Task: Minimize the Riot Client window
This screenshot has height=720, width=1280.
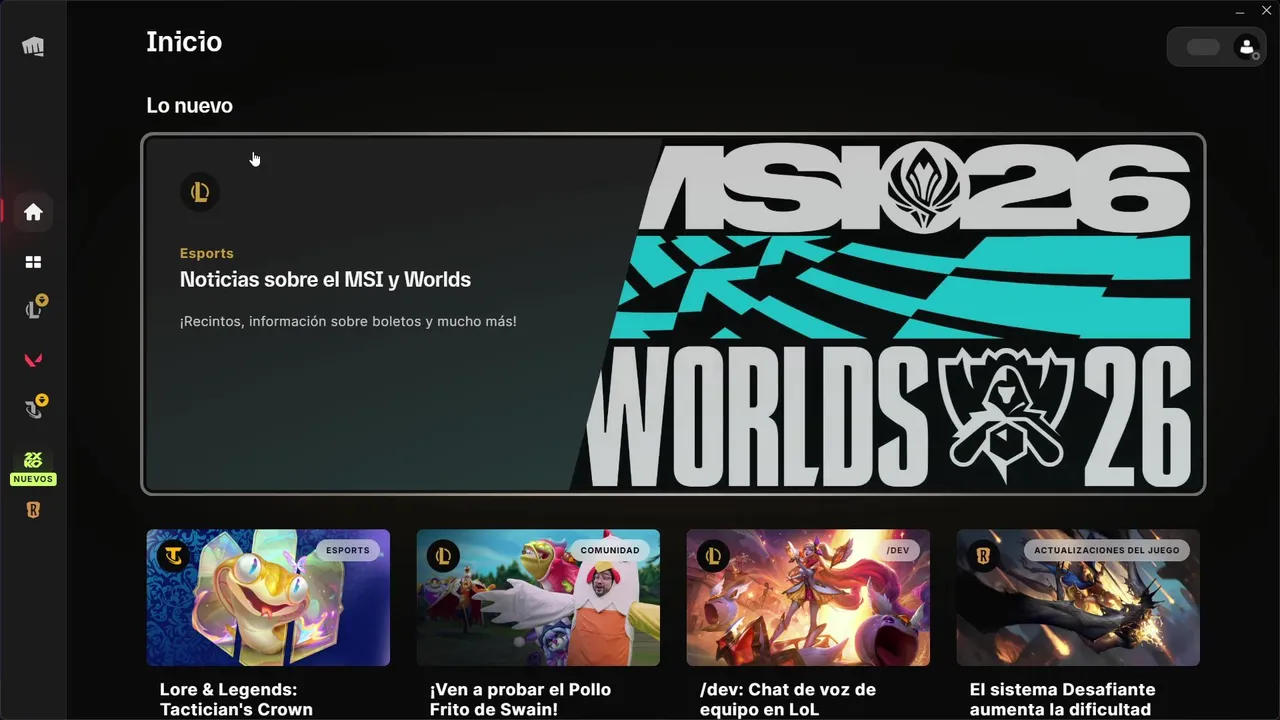Action: coord(1240,10)
